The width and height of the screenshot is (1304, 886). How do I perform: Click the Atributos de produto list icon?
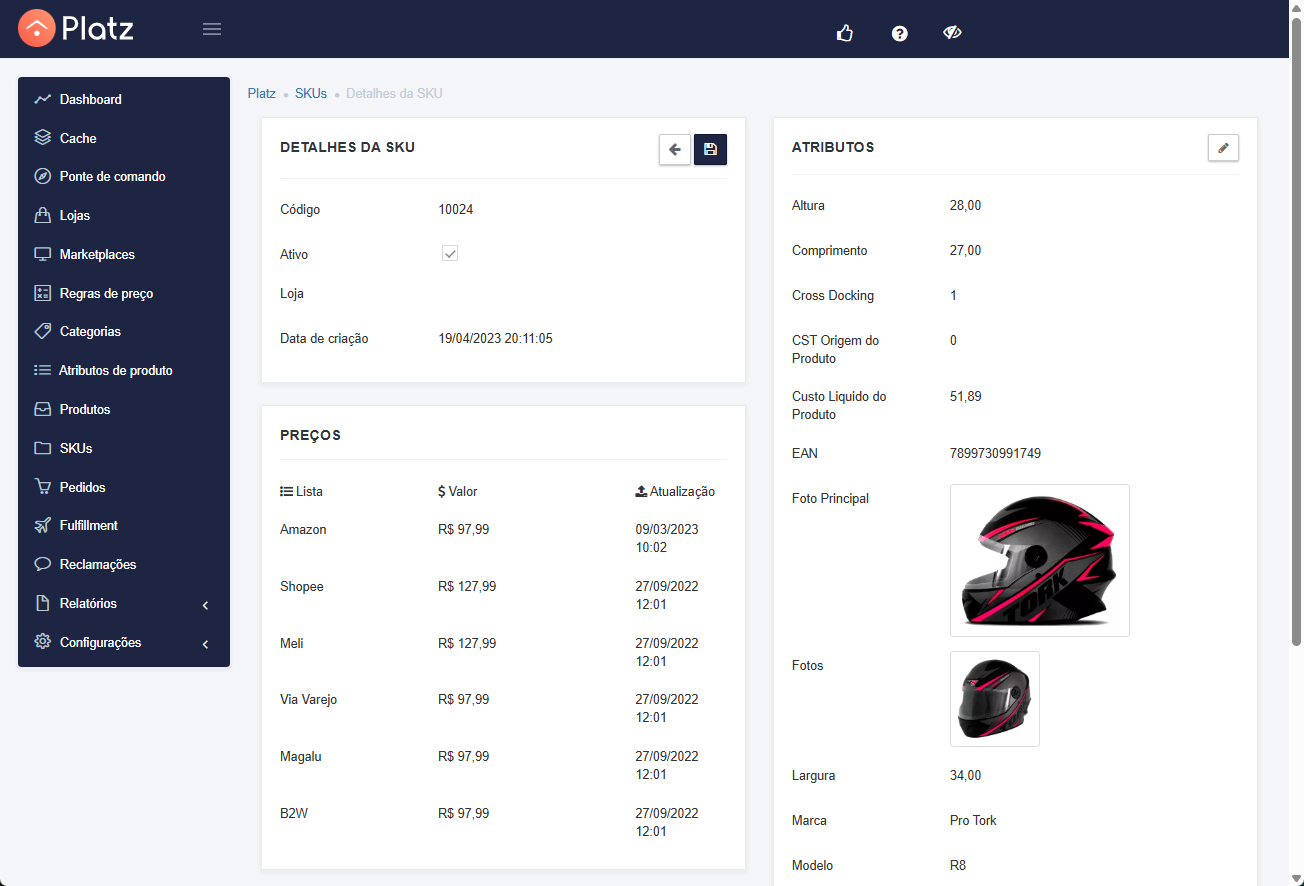tap(42, 370)
